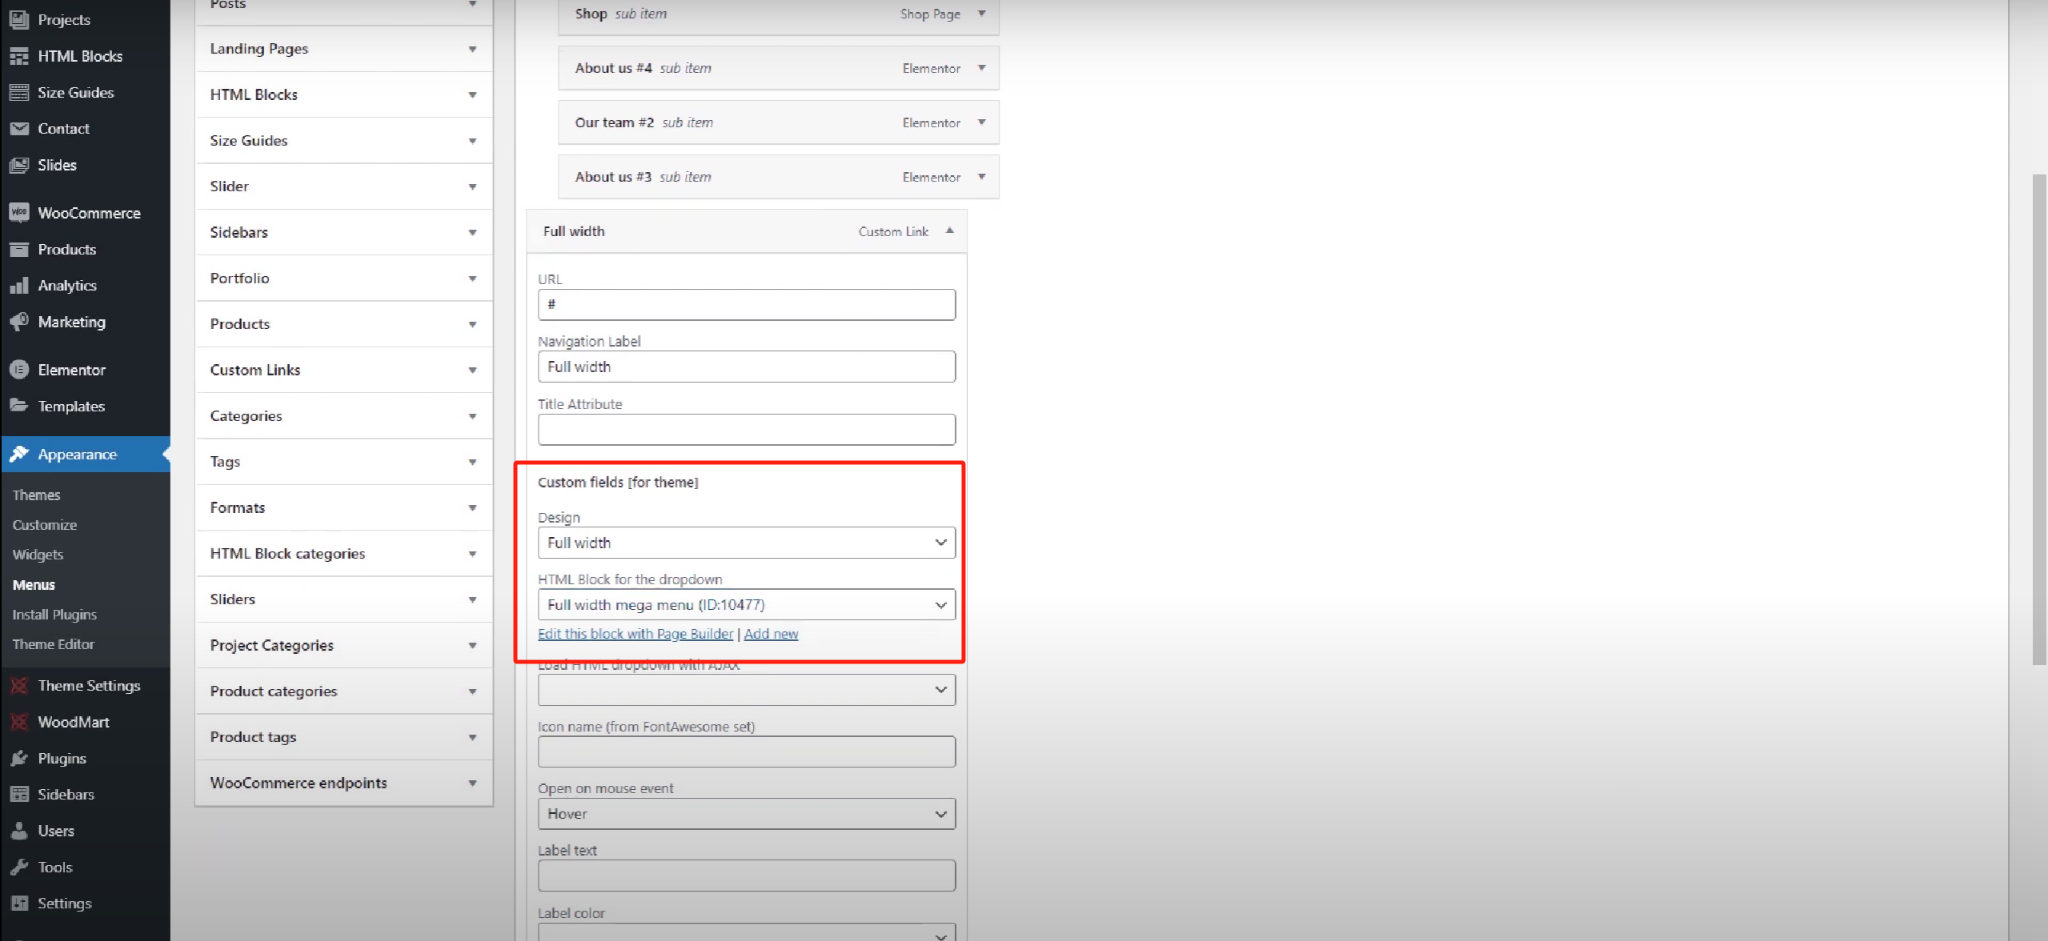Open the Design dropdown
Screen dimensions: 2048x941
pyautogui.click(x=746, y=543)
